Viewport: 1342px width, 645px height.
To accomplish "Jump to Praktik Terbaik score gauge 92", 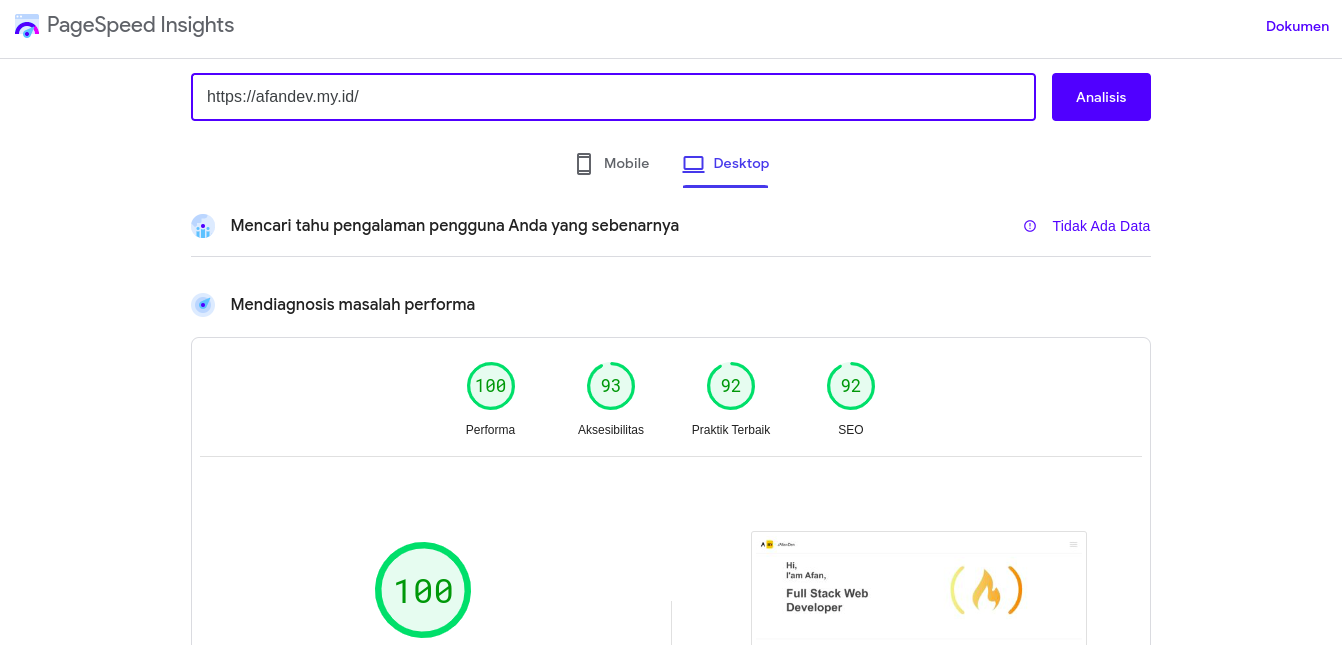I will [731, 386].
